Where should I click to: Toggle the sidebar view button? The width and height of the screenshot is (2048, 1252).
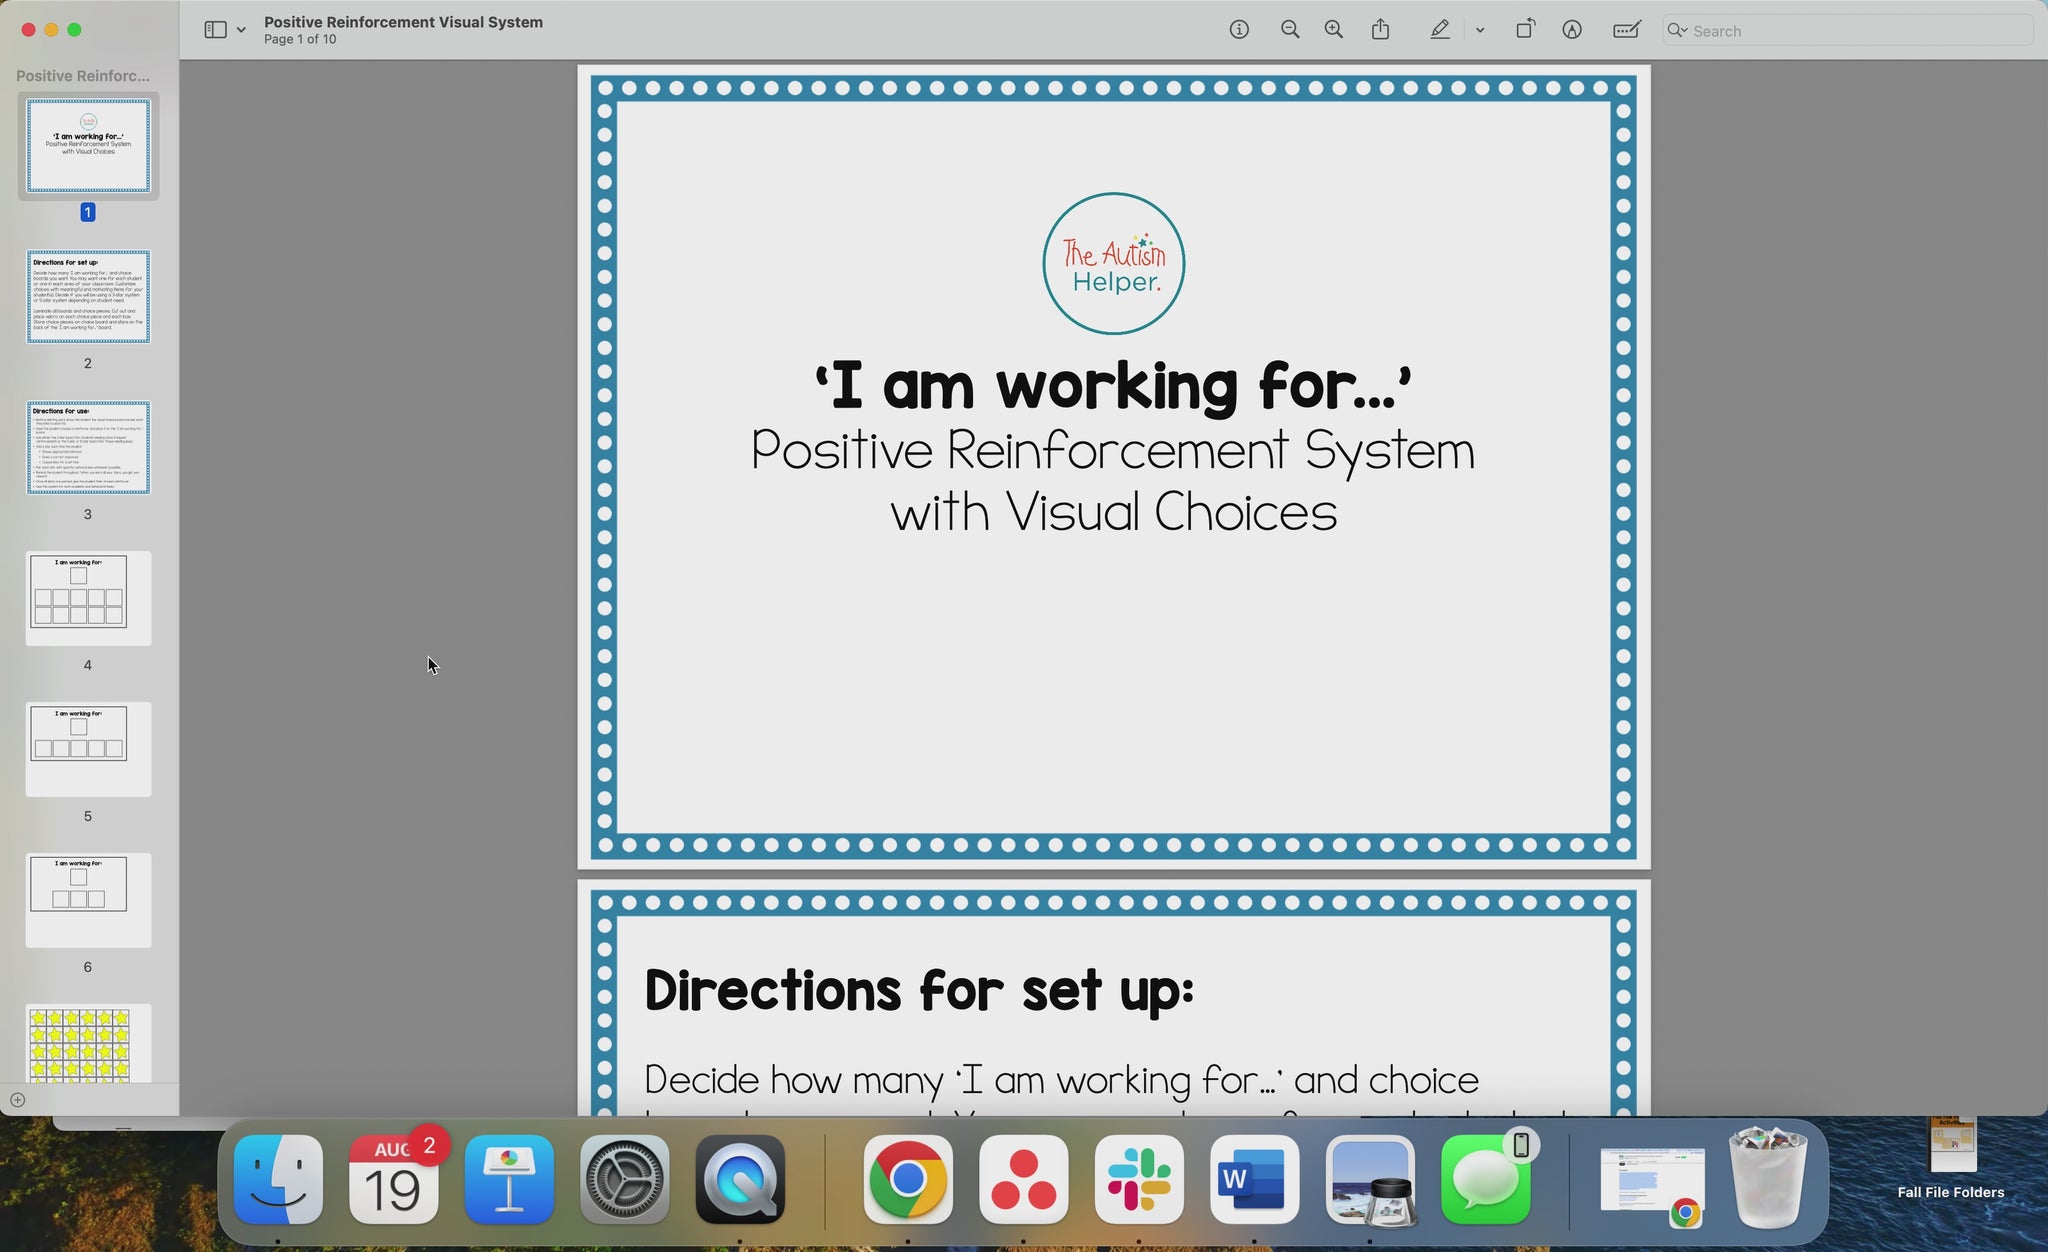[215, 30]
